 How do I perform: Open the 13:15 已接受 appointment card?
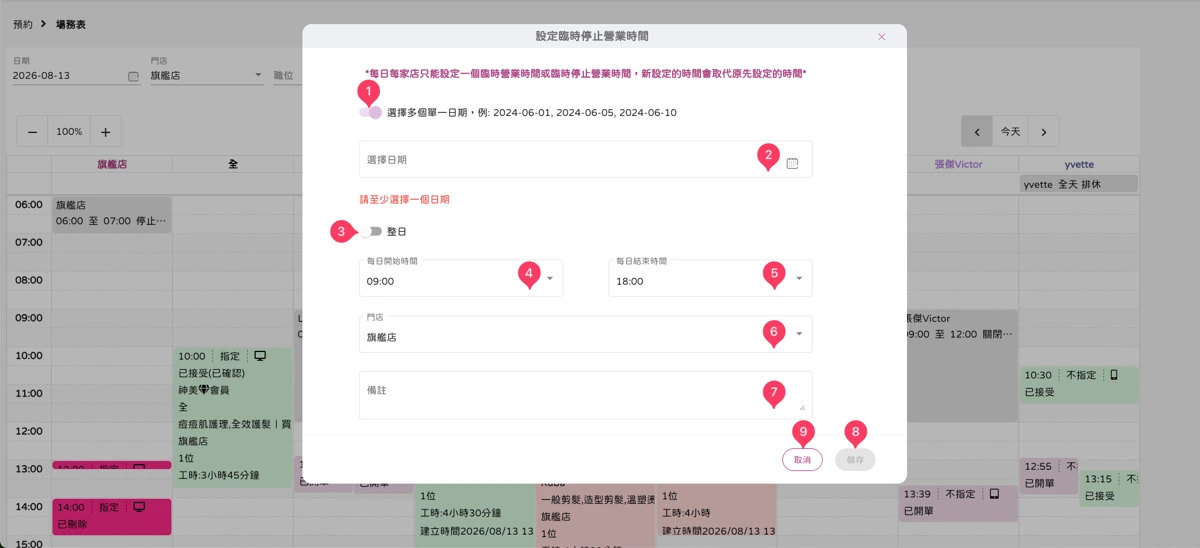click(x=1109, y=488)
